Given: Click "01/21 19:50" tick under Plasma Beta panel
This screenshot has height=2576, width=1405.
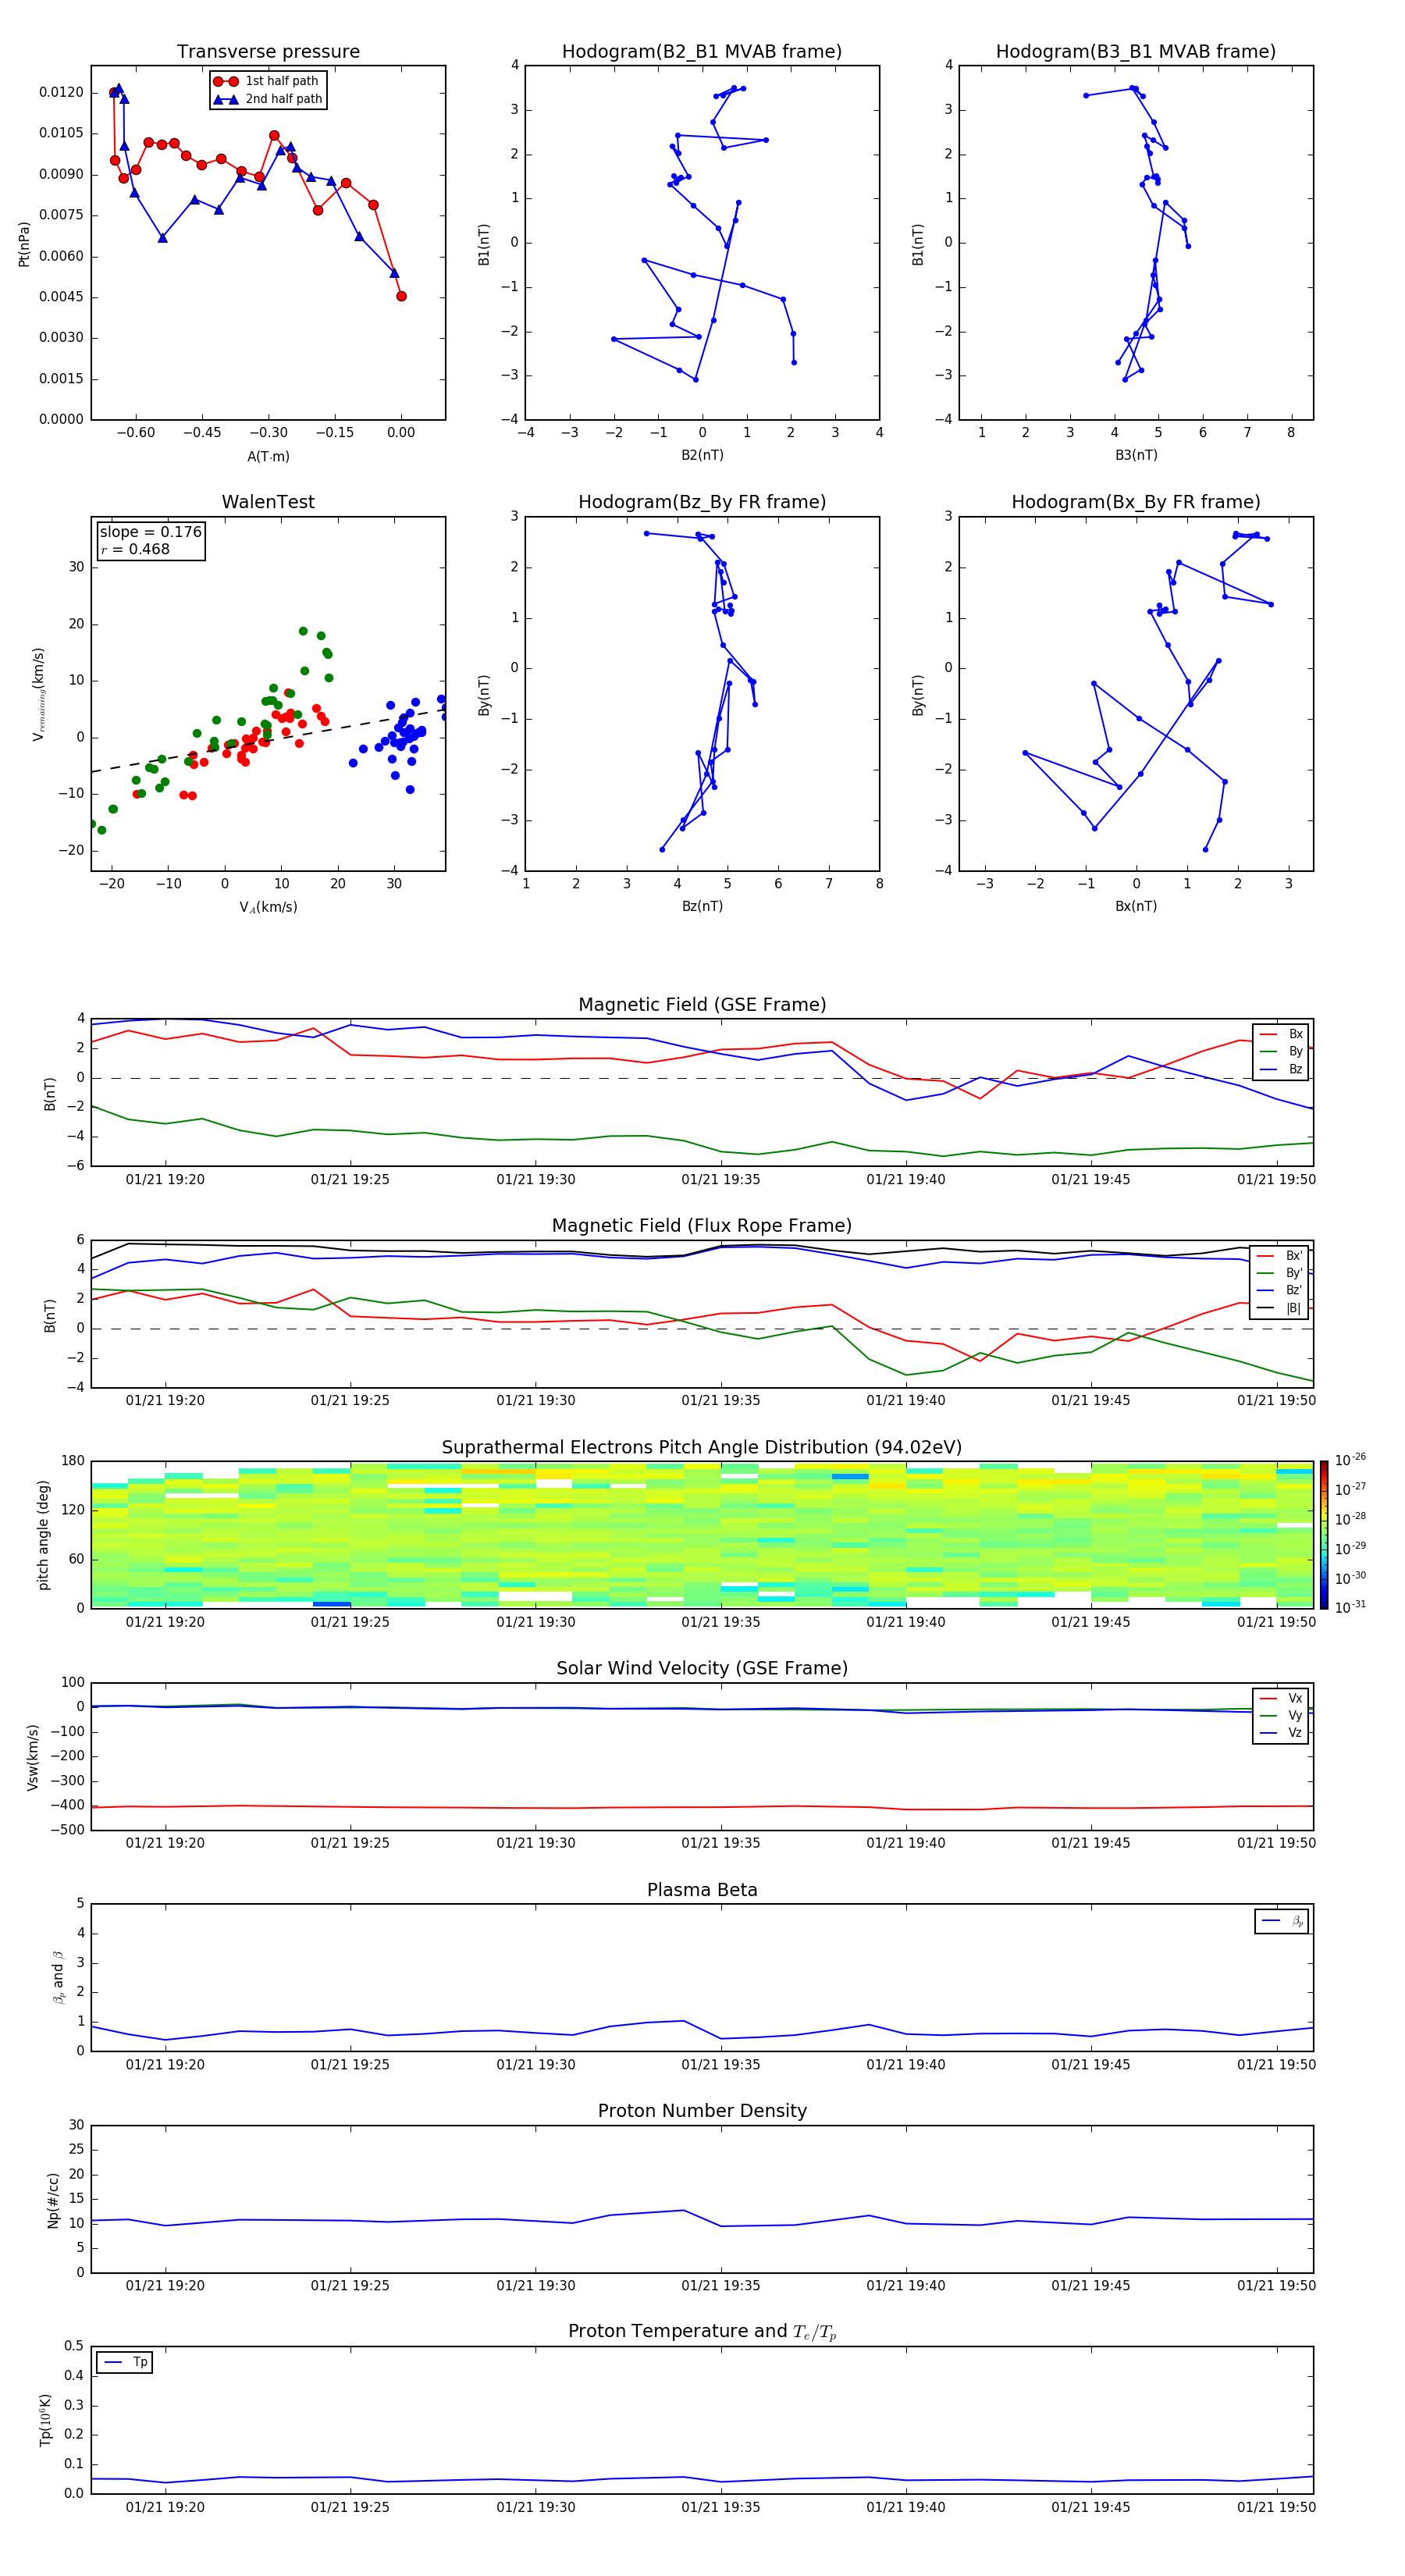Looking at the screenshot, I should [x=1276, y=2065].
